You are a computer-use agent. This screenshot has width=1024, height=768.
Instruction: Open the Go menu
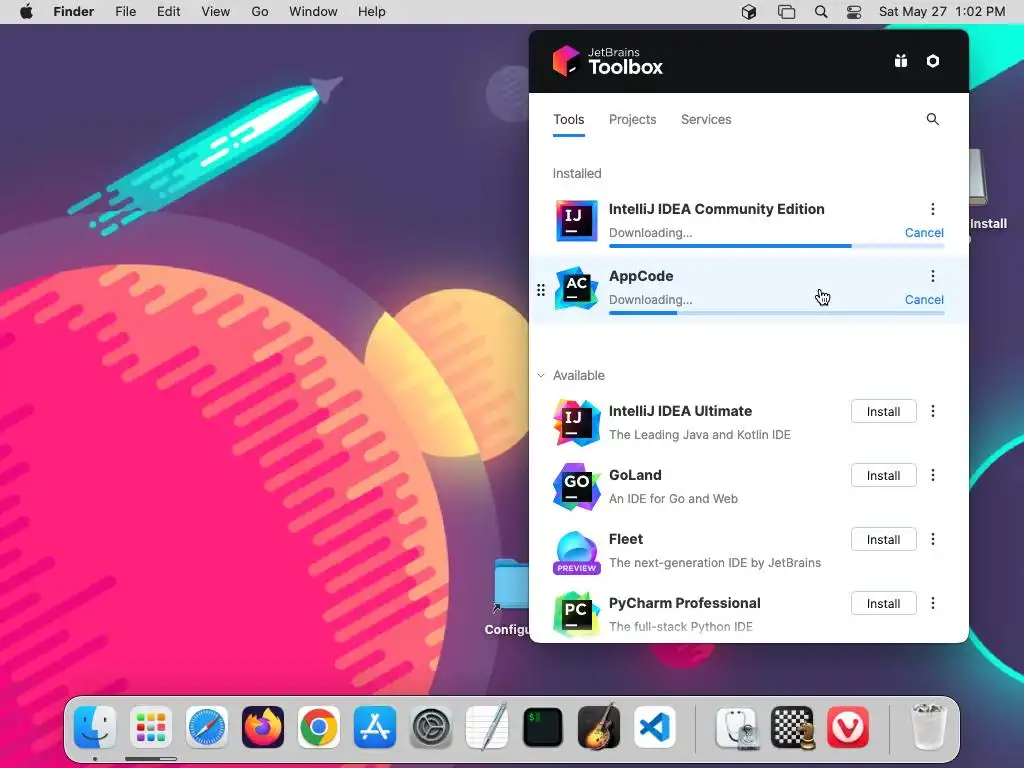coord(260,12)
